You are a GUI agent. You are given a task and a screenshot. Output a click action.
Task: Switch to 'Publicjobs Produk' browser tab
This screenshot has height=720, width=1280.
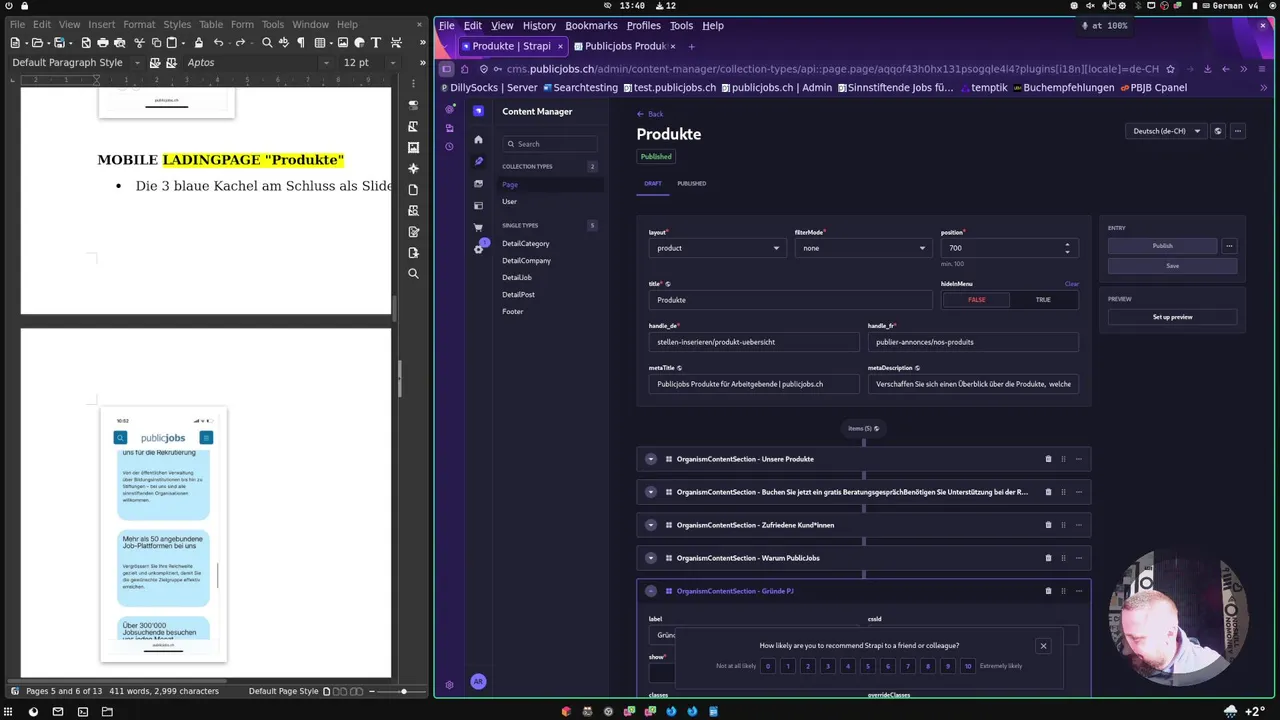[x=625, y=46]
